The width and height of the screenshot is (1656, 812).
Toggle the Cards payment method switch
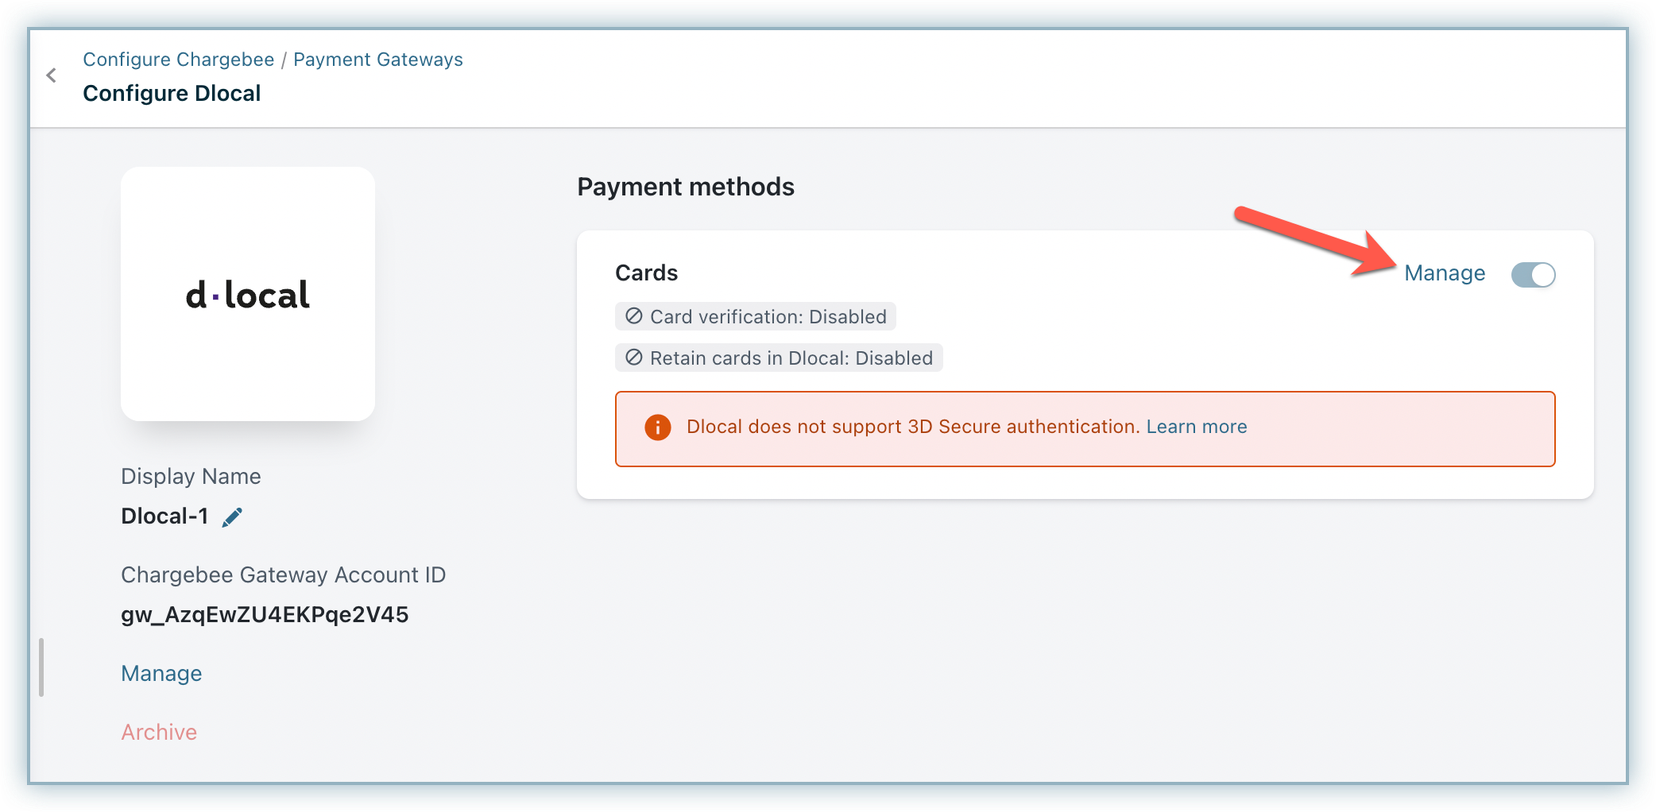pyautogui.click(x=1533, y=274)
